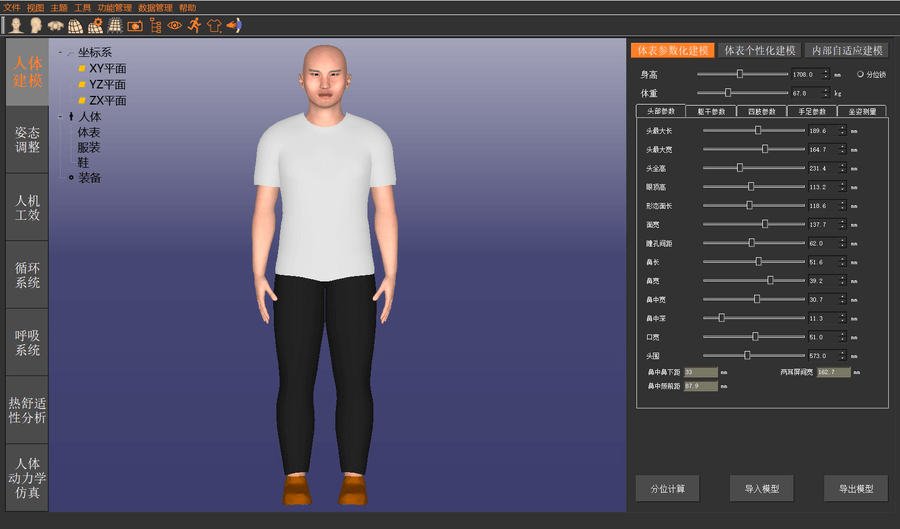Toggle the ZX平面 yellow square

tap(82, 101)
